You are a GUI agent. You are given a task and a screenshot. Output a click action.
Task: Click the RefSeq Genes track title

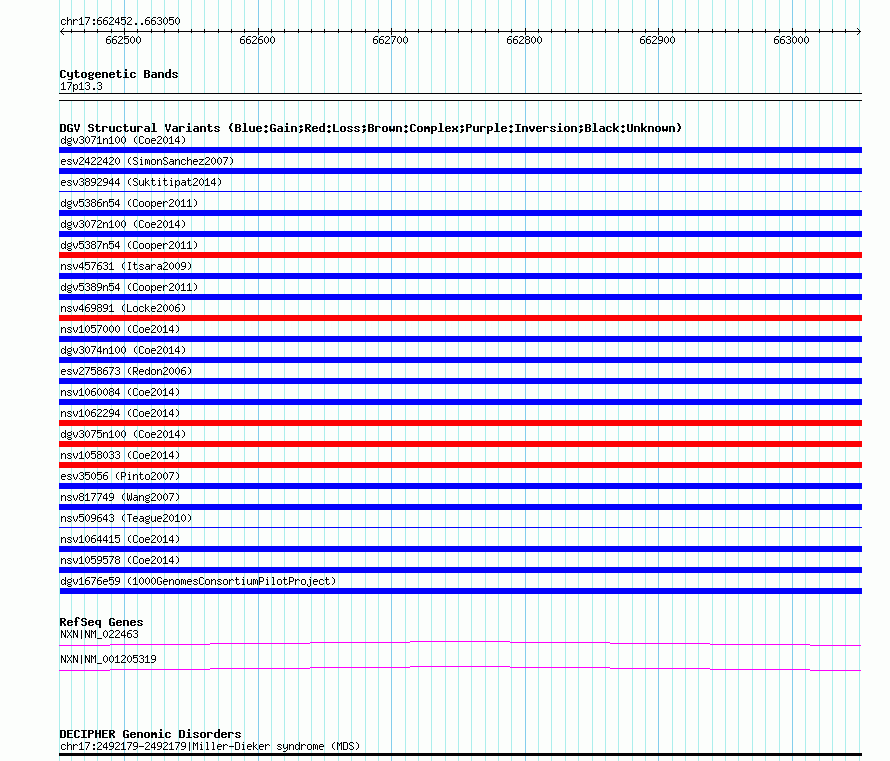pyautogui.click(x=101, y=622)
